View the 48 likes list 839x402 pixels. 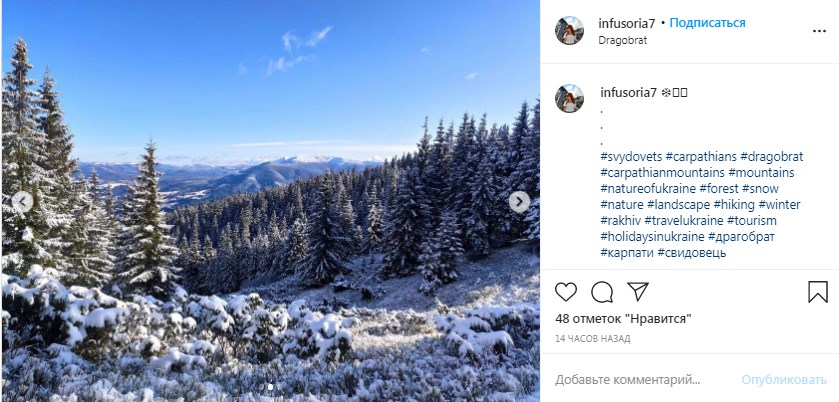point(623,319)
